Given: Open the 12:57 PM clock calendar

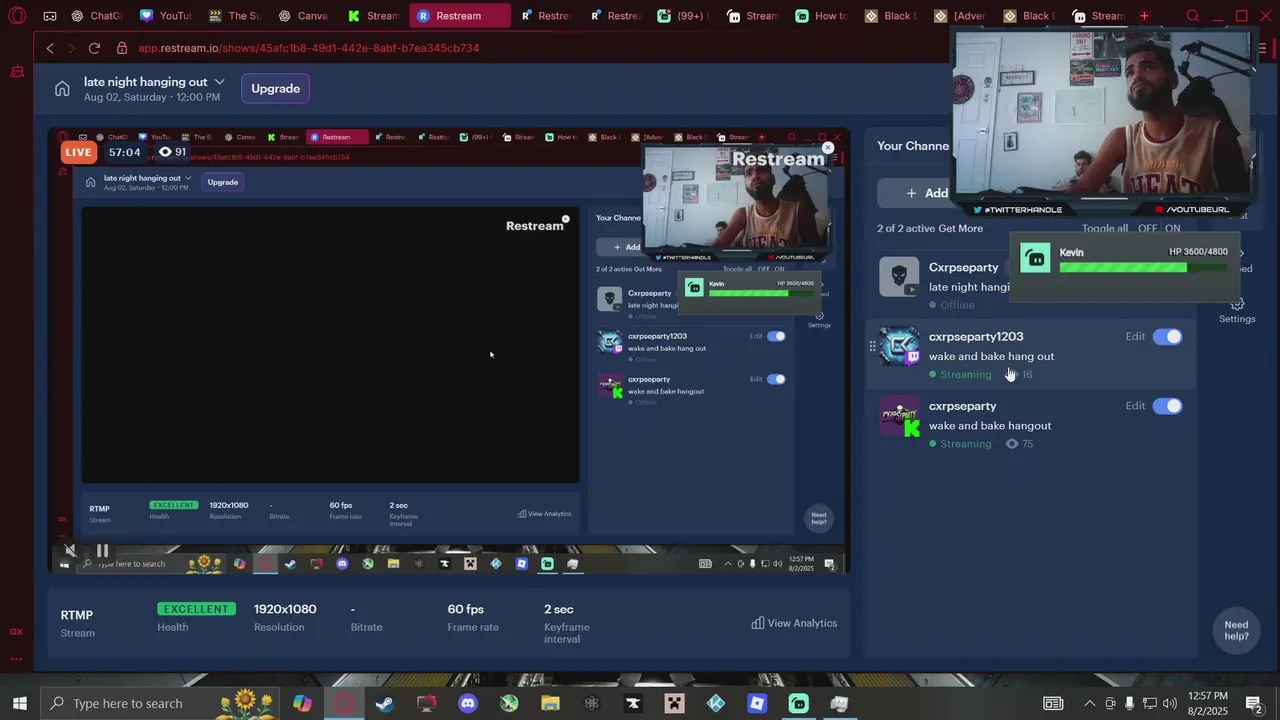Looking at the screenshot, I should (1209, 703).
